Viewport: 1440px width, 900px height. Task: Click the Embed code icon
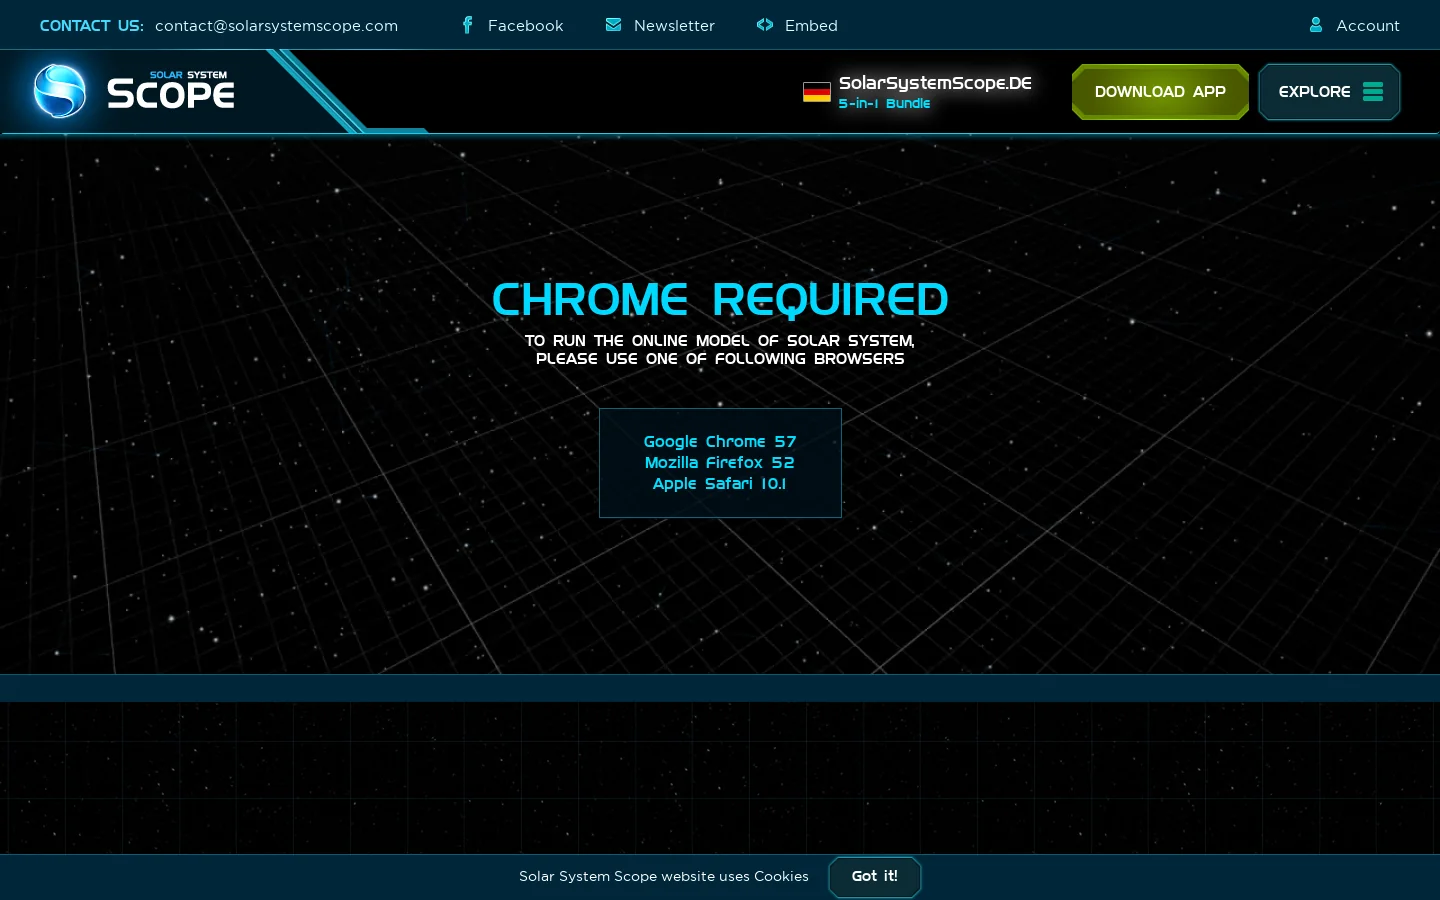765,25
